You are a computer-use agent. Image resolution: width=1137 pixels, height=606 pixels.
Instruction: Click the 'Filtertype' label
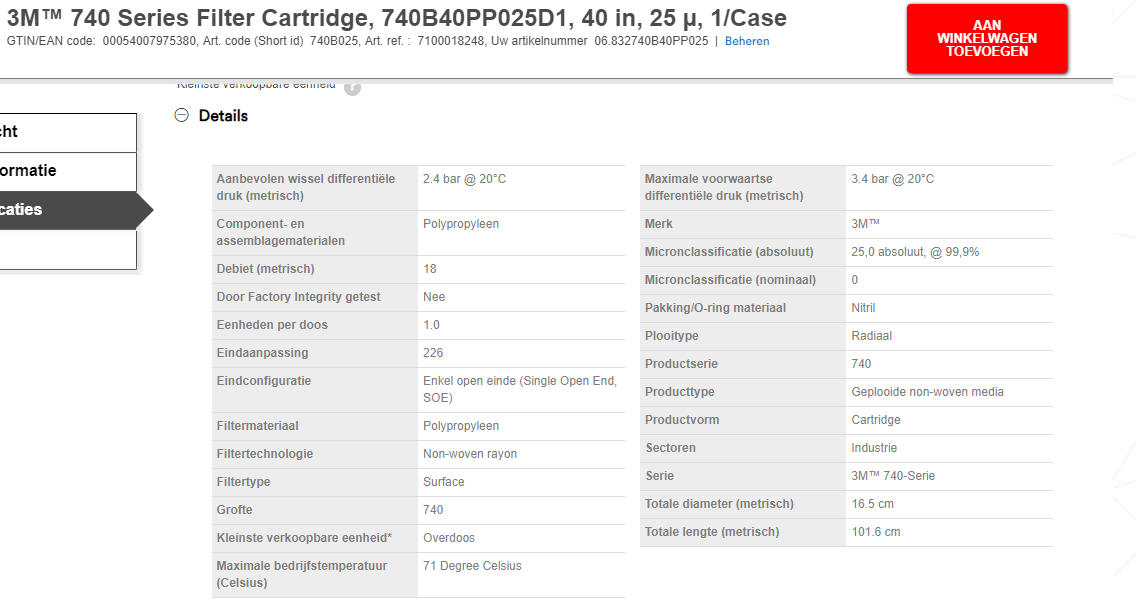pyautogui.click(x=244, y=482)
